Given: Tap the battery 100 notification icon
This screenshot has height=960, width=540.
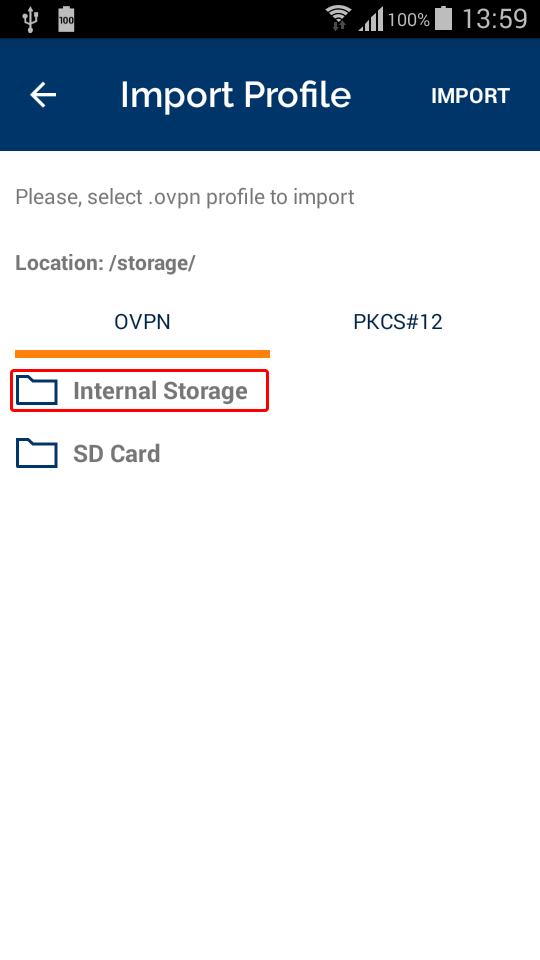Looking at the screenshot, I should [x=66, y=19].
